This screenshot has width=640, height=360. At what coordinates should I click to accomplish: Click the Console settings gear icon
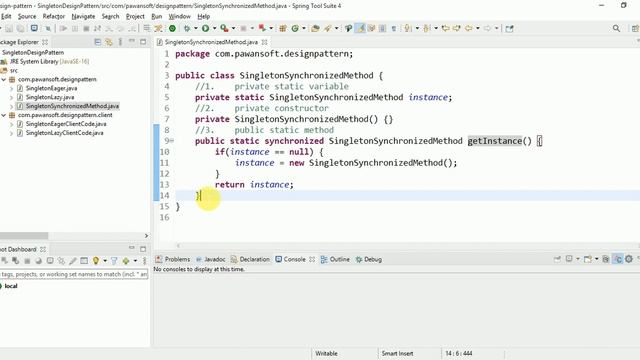click(629, 259)
